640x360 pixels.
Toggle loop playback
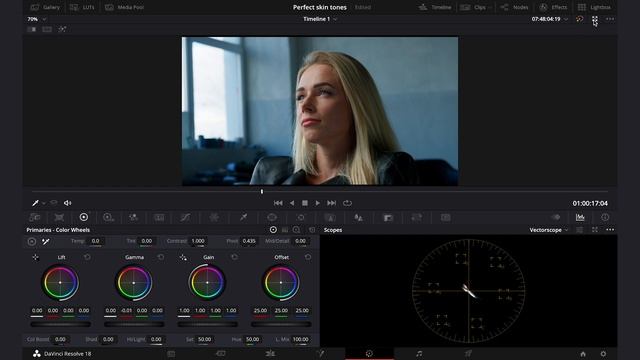tap(347, 203)
